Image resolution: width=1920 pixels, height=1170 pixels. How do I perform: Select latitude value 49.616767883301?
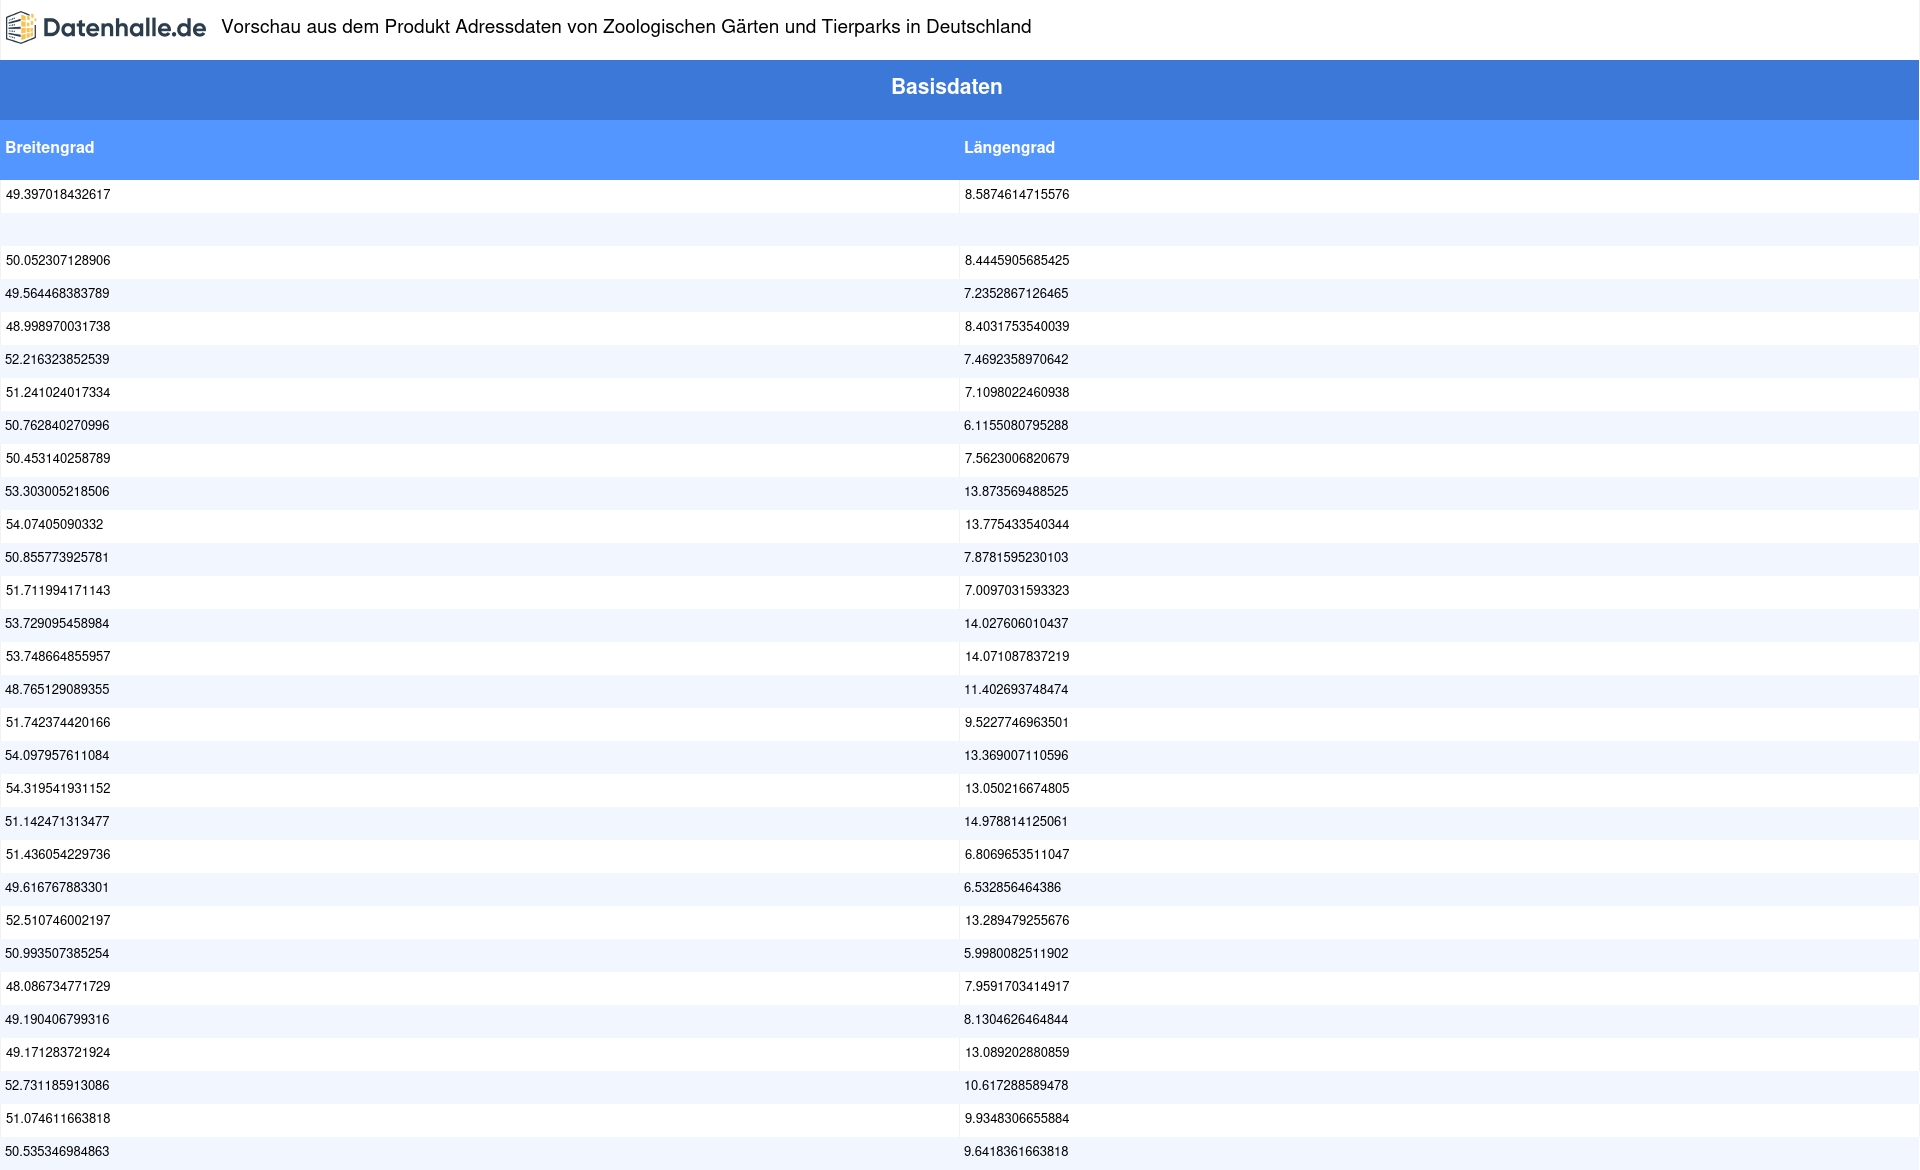point(58,888)
